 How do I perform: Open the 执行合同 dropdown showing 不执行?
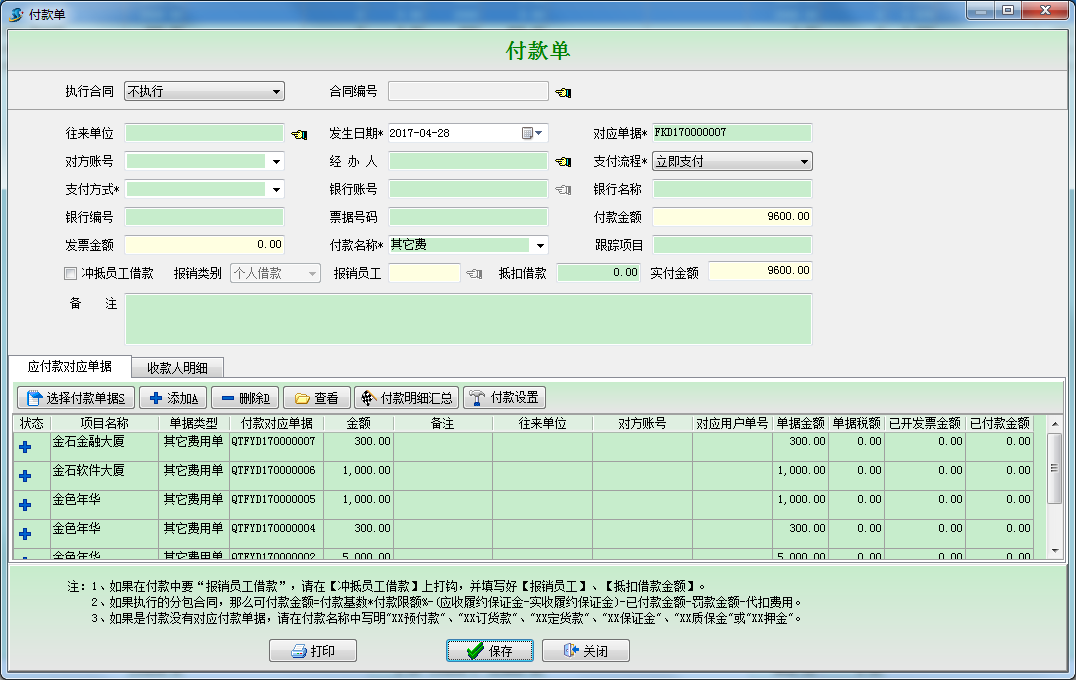277,91
